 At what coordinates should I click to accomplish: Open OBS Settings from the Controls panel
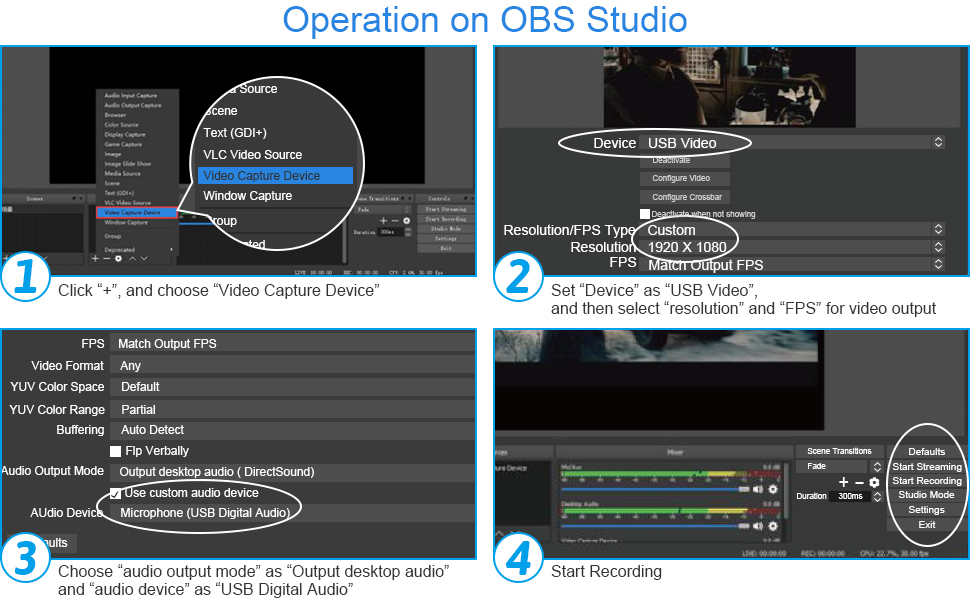pyautogui.click(x=926, y=510)
